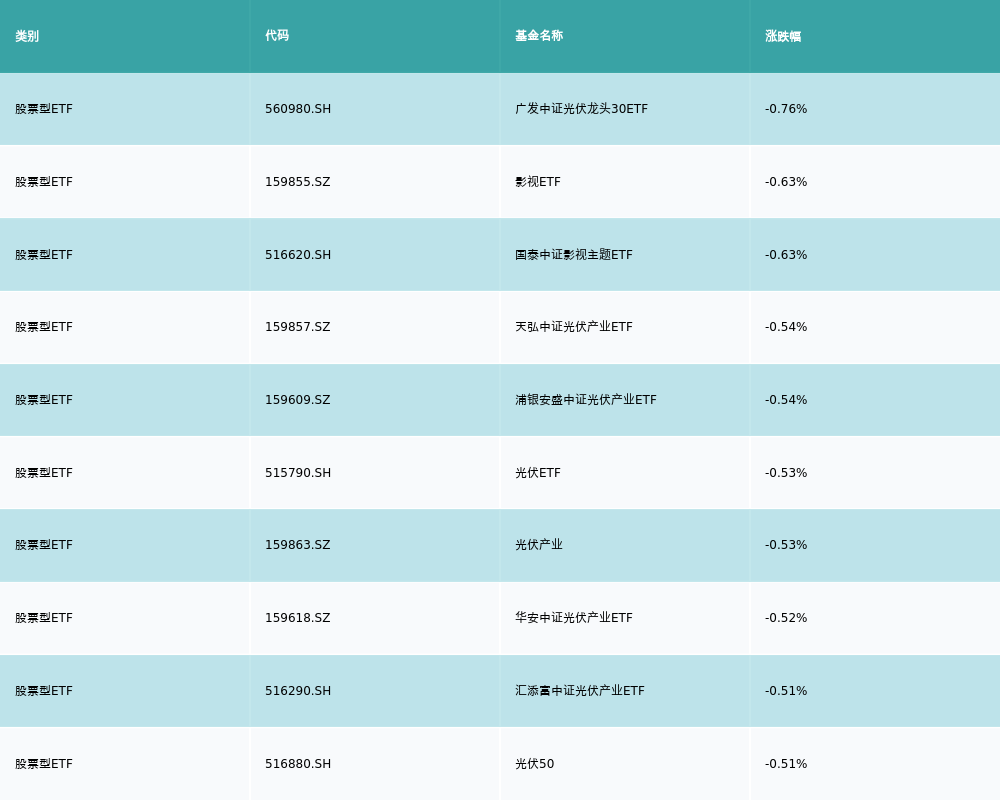Click the -0.76% change value
Screen dimensions: 1000x800
point(786,109)
